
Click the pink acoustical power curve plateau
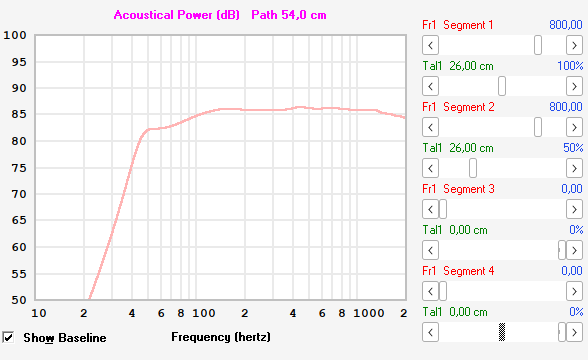(262, 110)
